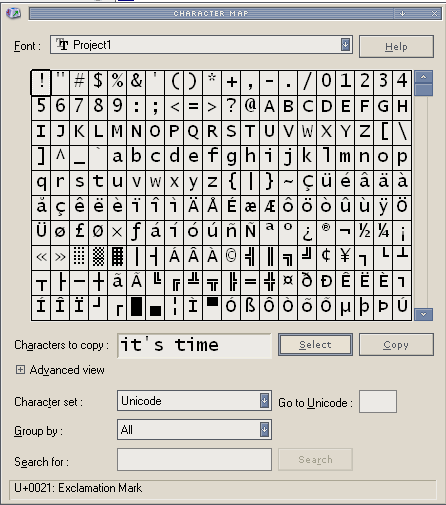Image resolution: width=446 pixels, height=505 pixels.
Task: Select the inverted question mark cell
Action: (307, 232)
